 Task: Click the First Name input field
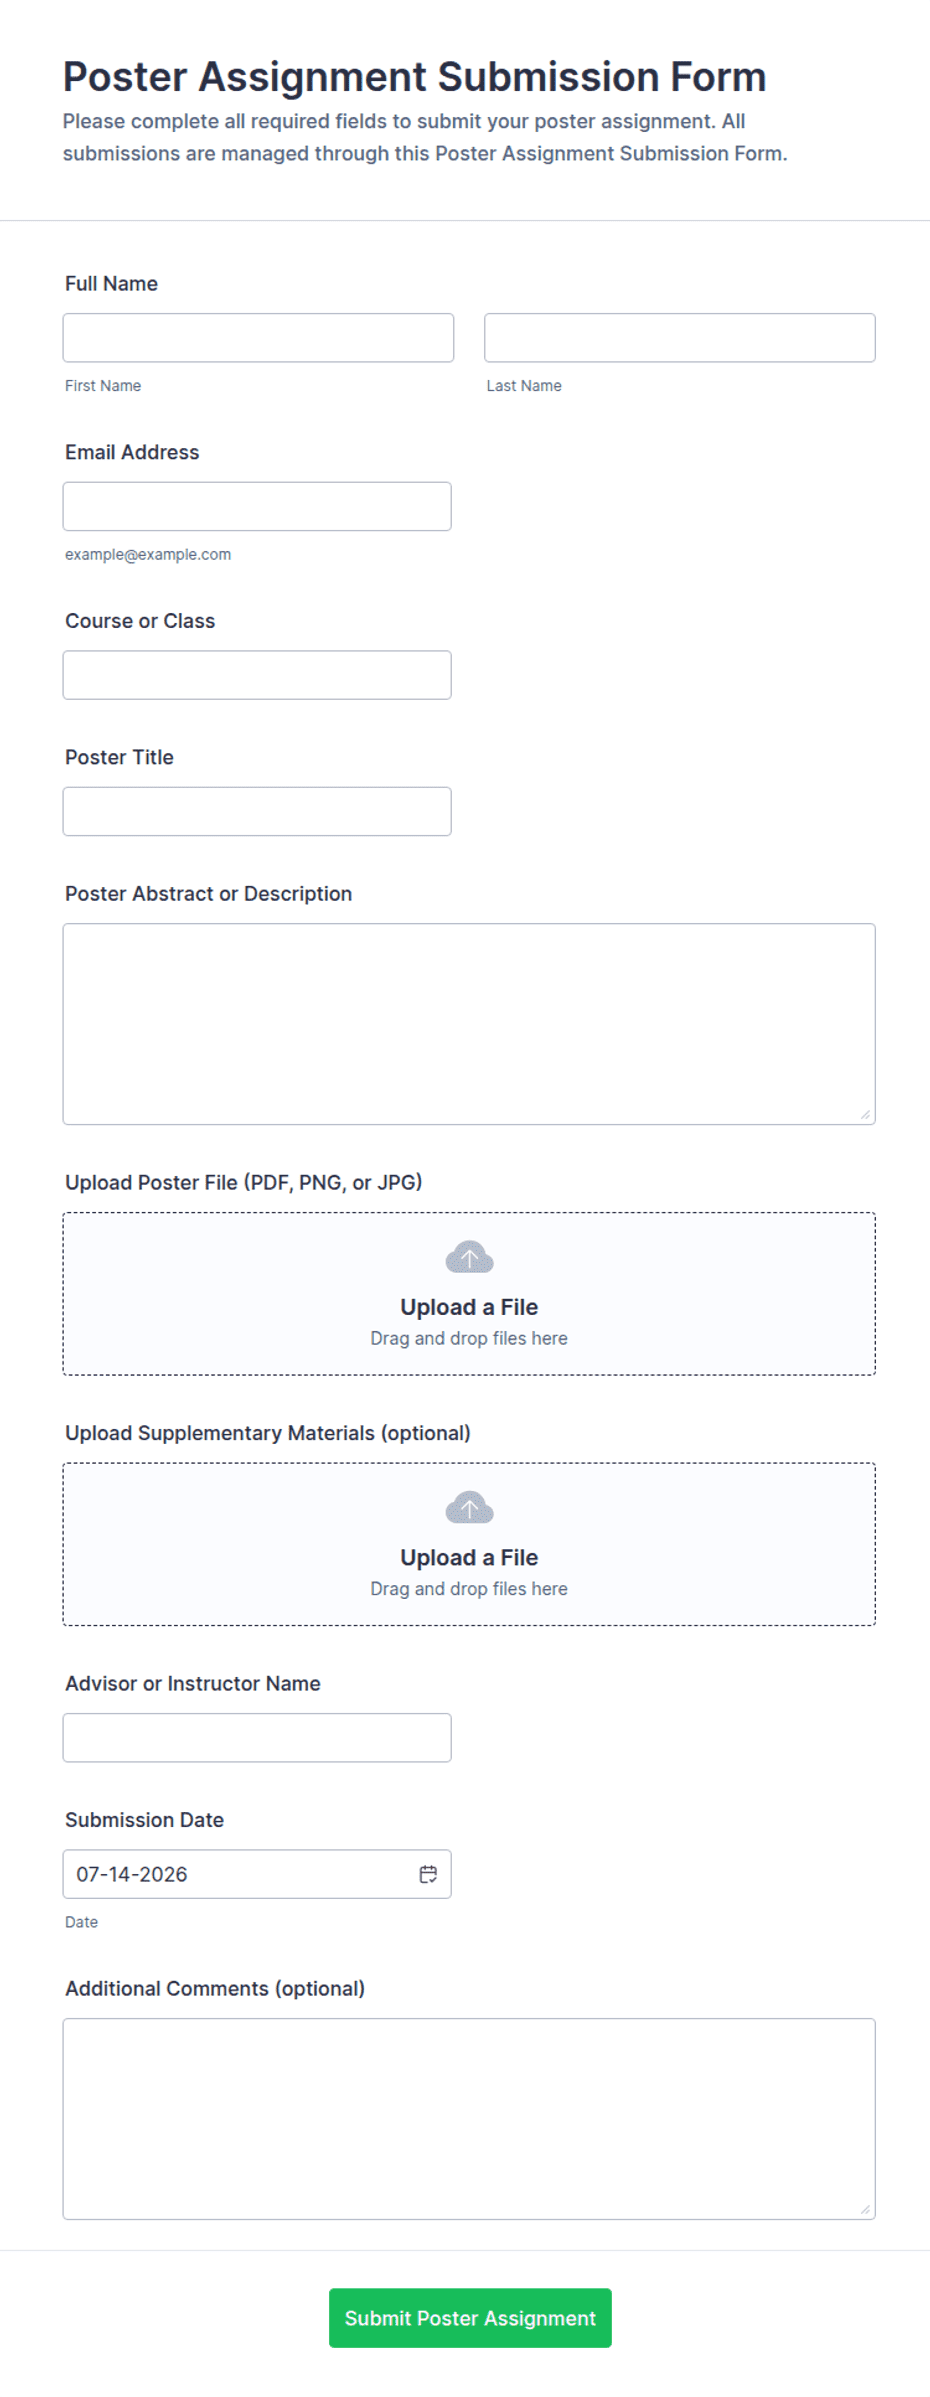pos(258,338)
